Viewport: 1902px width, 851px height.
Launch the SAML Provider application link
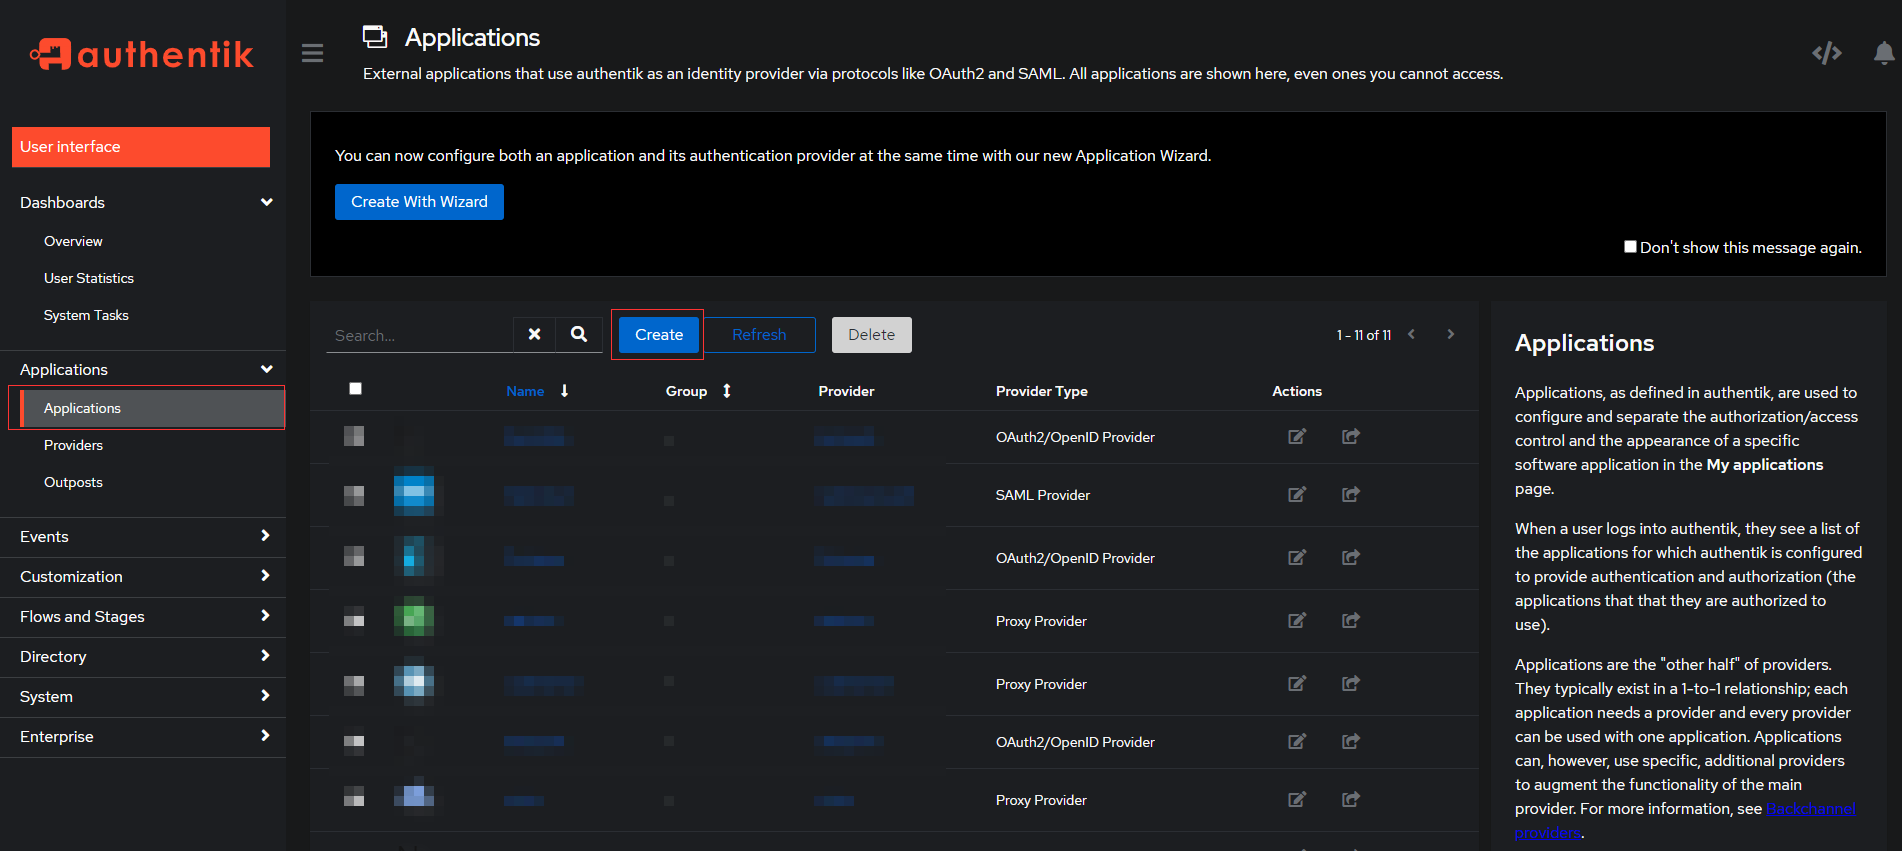[x=1351, y=494]
